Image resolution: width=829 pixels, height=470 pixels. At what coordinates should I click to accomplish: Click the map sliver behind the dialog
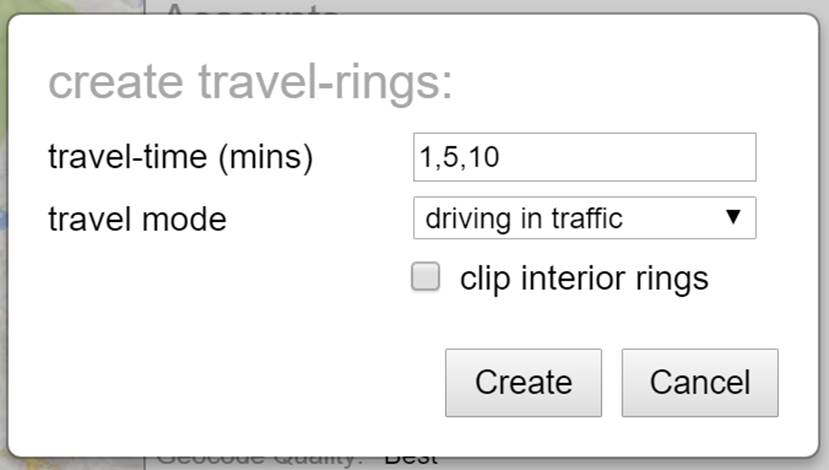(x=4, y=238)
